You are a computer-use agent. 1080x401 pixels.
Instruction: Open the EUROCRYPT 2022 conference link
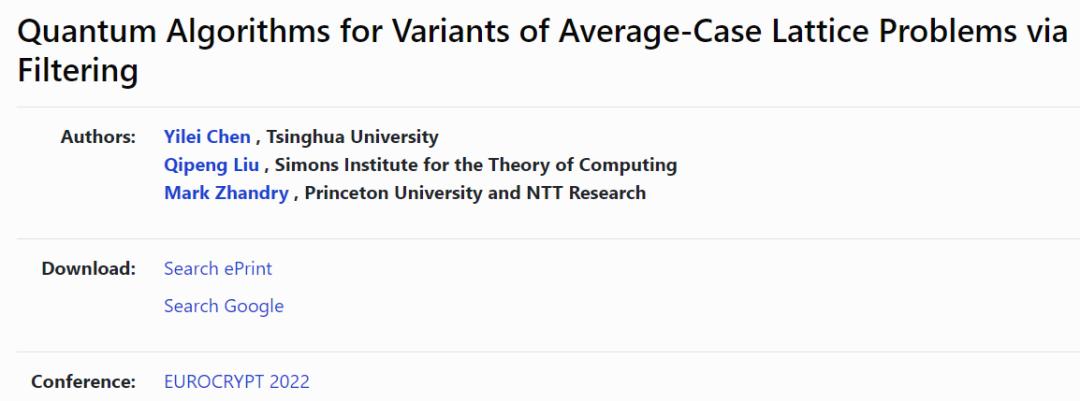(237, 381)
